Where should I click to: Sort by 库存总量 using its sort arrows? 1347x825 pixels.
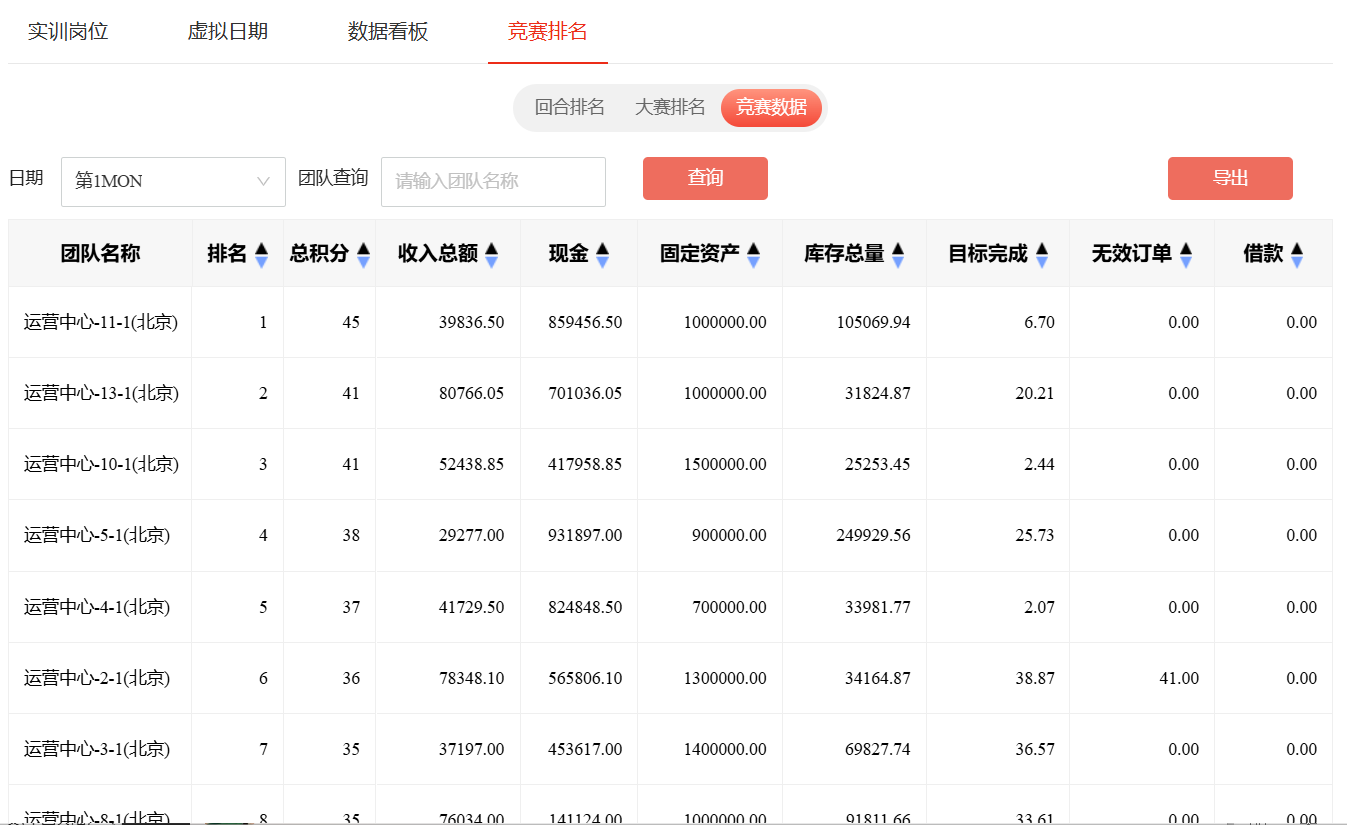(x=898, y=255)
